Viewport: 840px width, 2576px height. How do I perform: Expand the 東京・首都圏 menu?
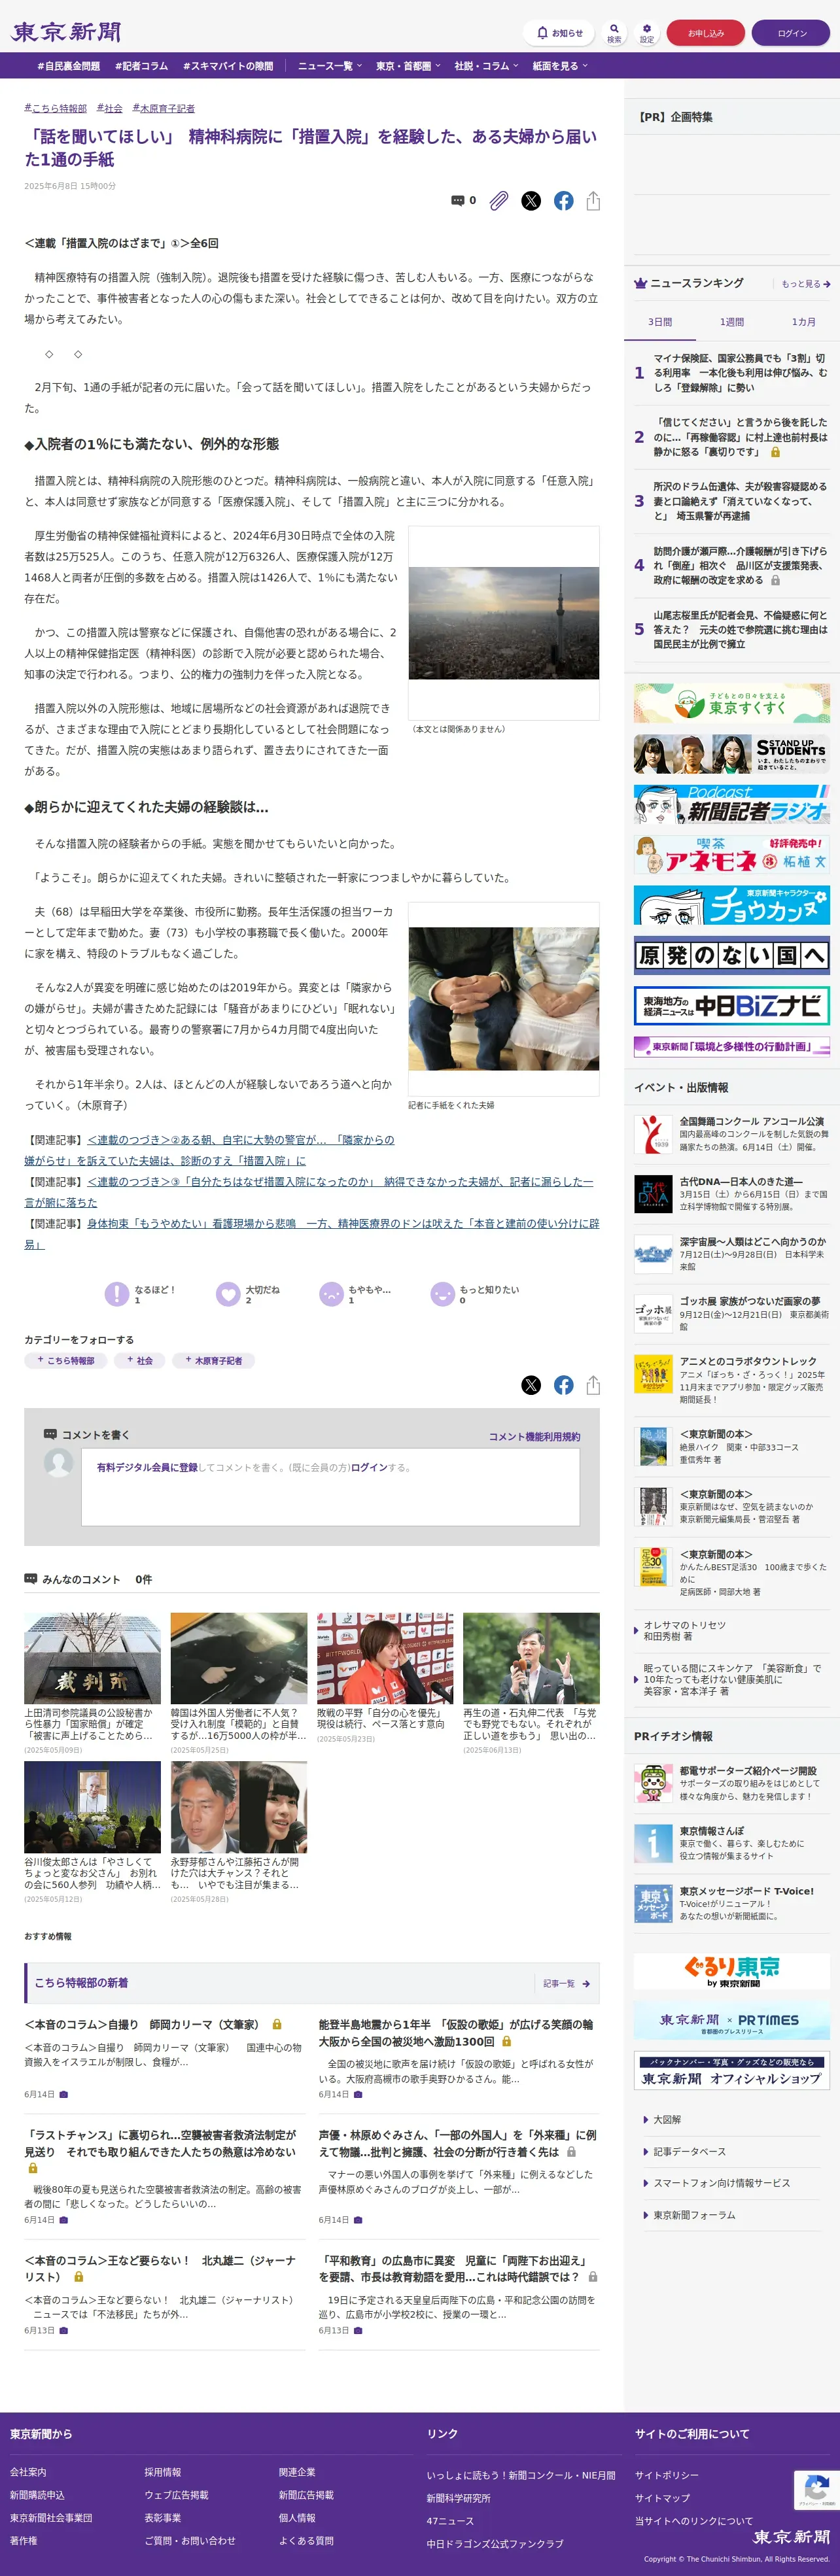[x=408, y=66]
